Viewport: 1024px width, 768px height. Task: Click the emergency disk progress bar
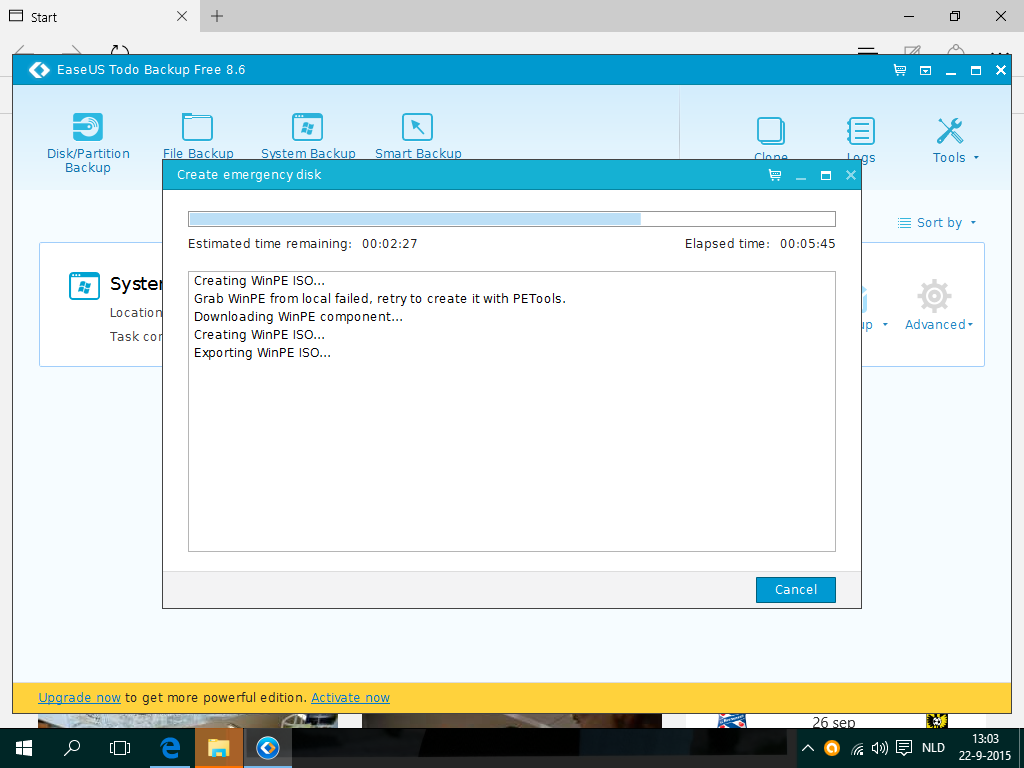click(511, 219)
